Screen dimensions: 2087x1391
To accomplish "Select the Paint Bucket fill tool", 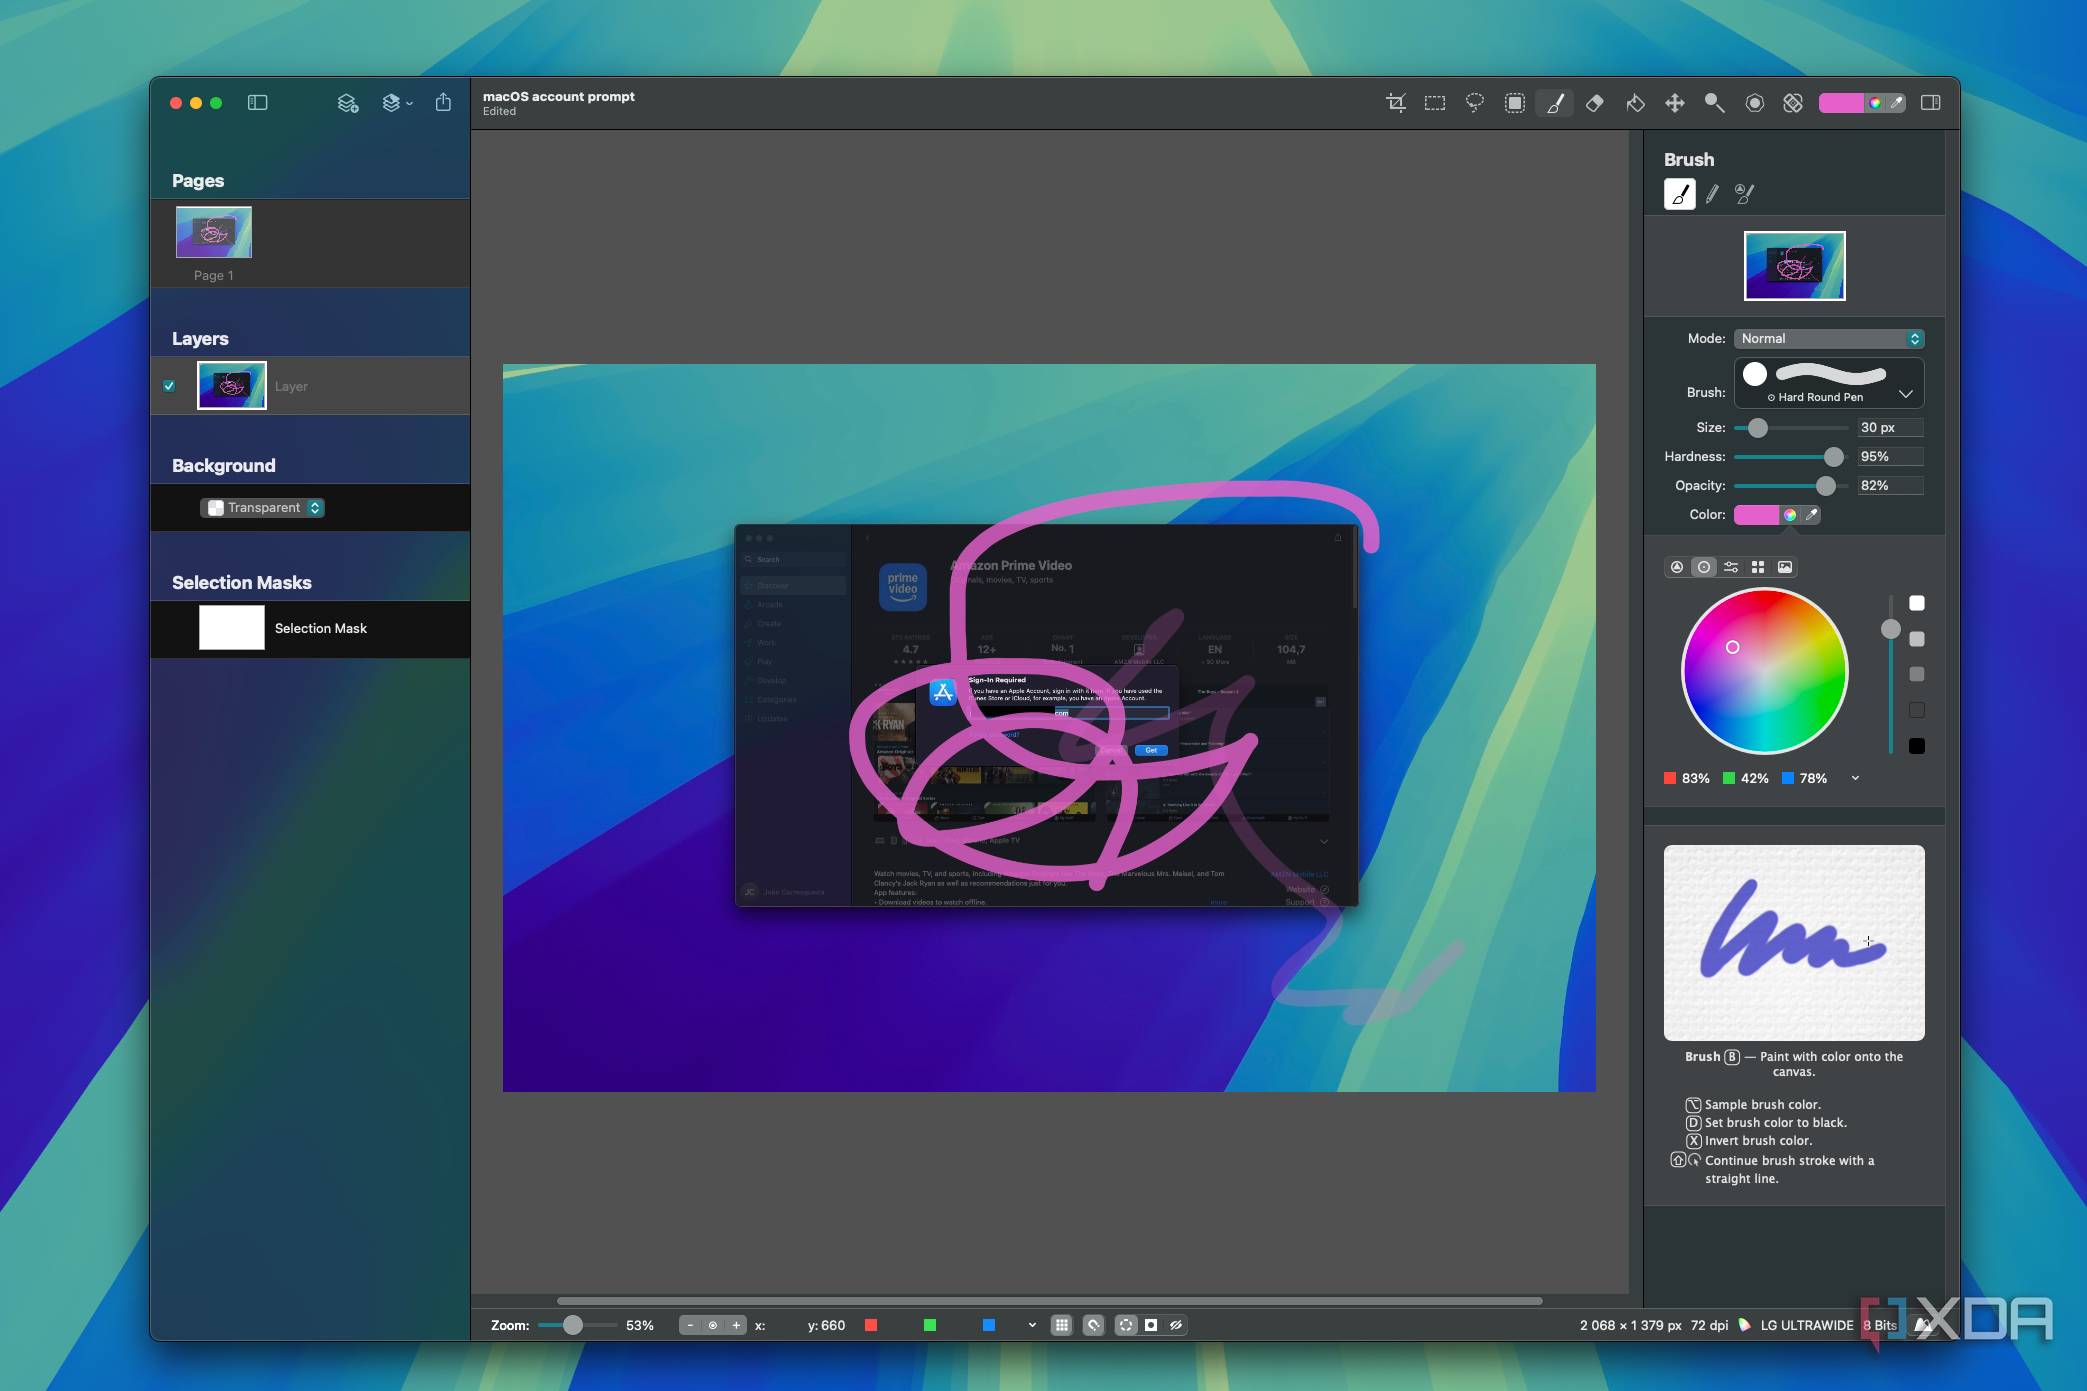I will 1635,103.
